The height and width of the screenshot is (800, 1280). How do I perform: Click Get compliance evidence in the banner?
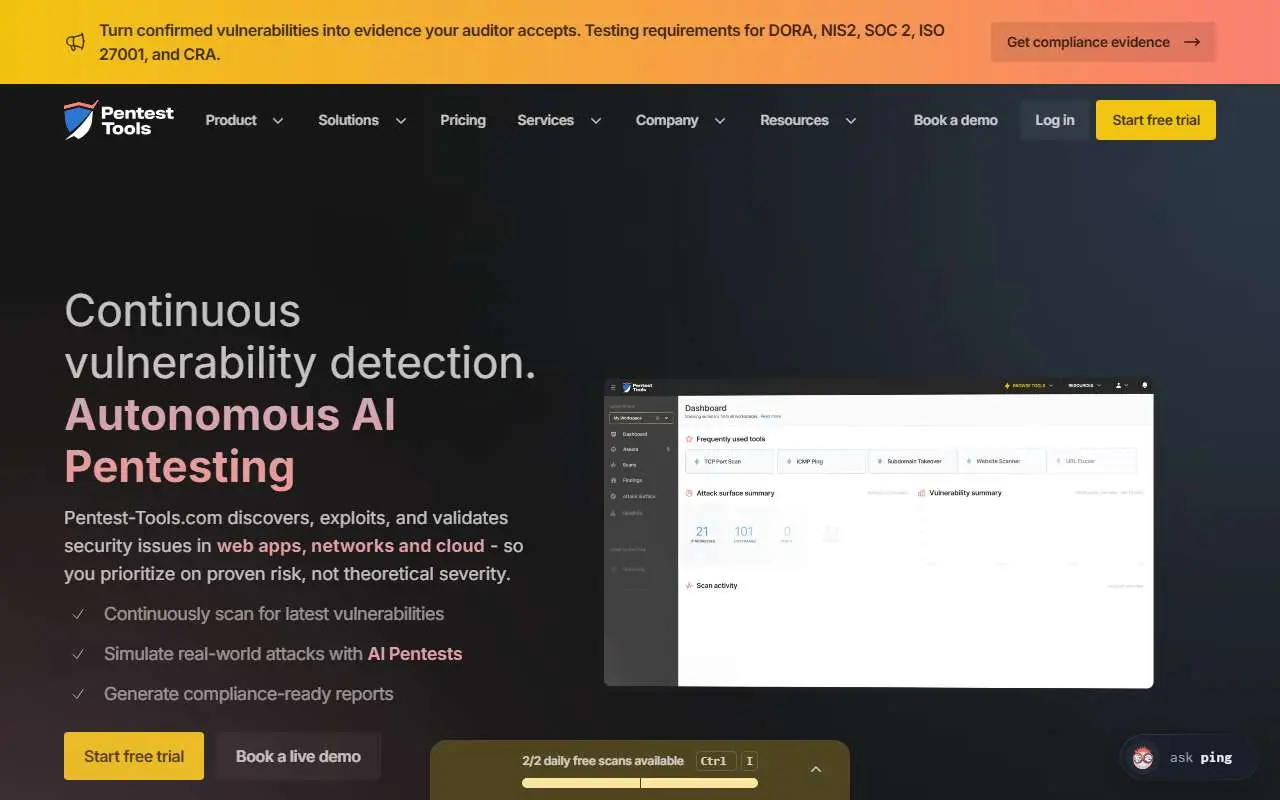point(1104,42)
